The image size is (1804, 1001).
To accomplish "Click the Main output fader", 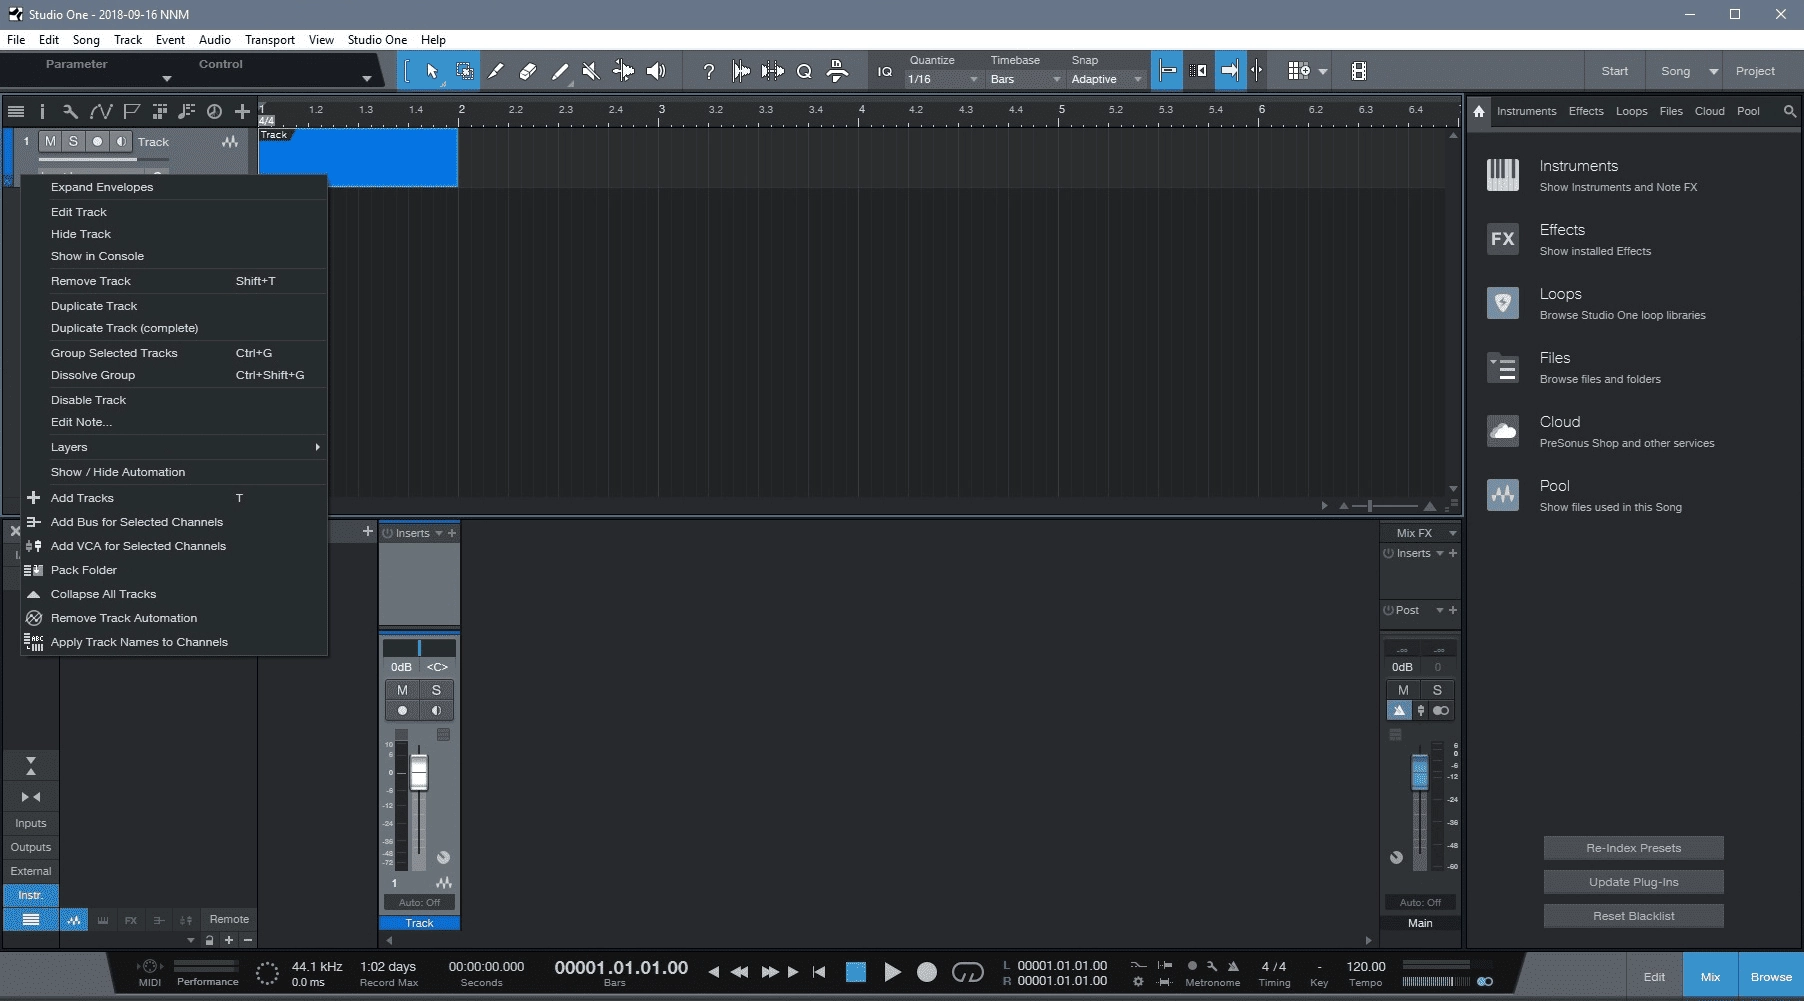I will [x=1419, y=772].
